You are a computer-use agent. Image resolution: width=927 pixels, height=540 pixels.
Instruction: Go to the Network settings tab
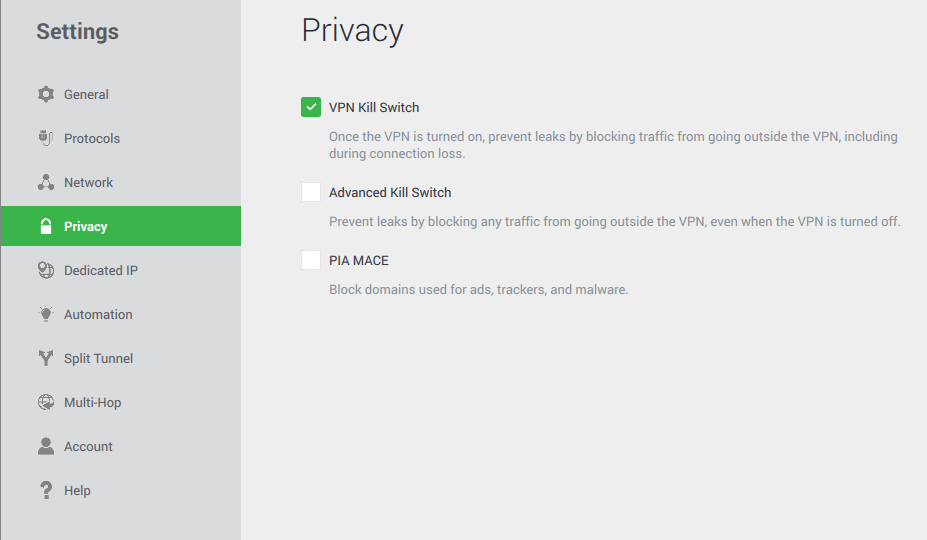pos(89,183)
